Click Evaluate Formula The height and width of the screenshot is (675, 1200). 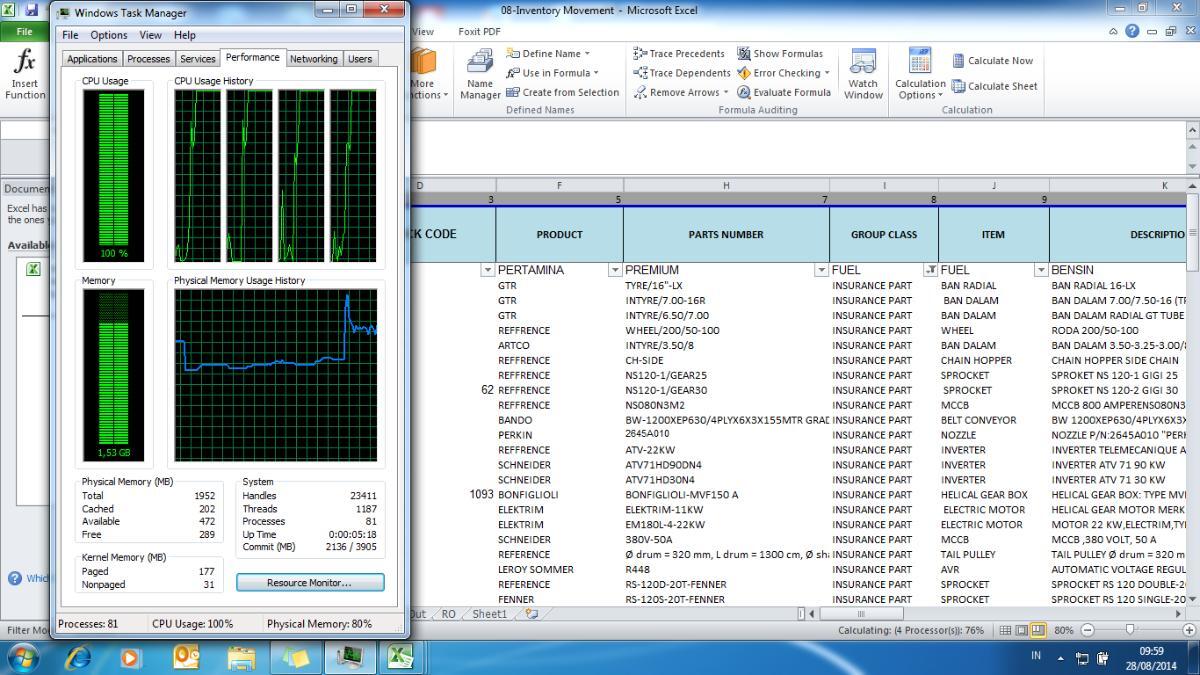coord(784,92)
